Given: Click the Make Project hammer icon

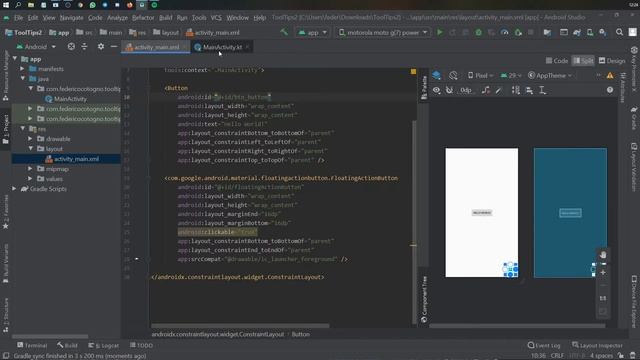Looking at the screenshot, I should pyautogui.click(x=284, y=32).
